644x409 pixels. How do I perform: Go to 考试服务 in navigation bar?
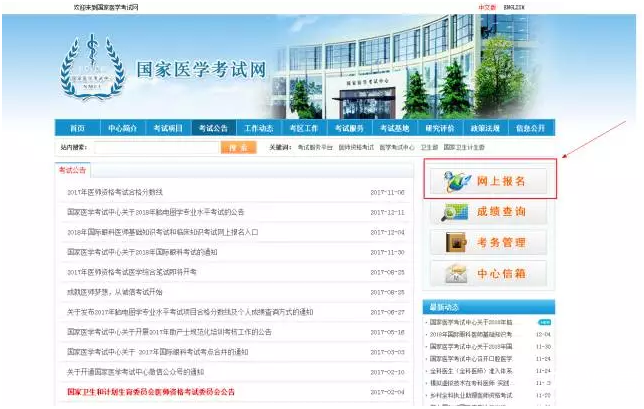348,129
